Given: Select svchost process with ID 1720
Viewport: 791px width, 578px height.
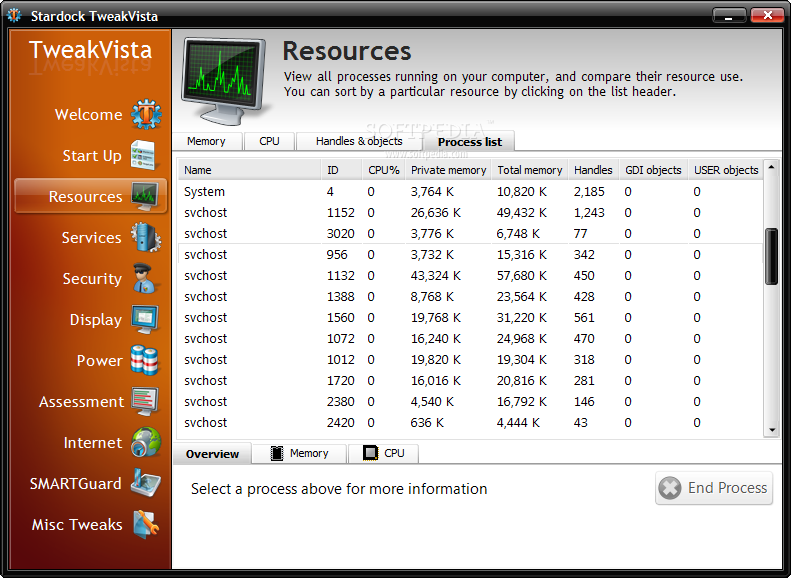Looking at the screenshot, I should pos(470,381).
